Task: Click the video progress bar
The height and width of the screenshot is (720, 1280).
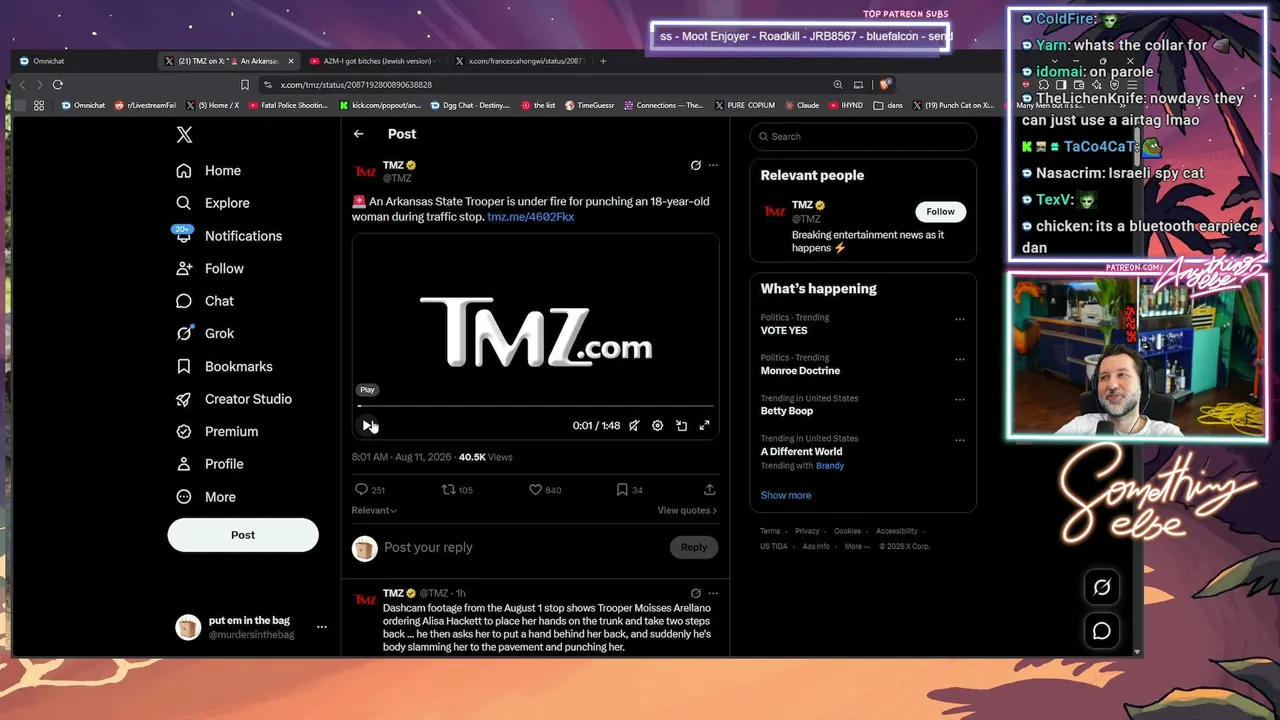Action: point(536,406)
